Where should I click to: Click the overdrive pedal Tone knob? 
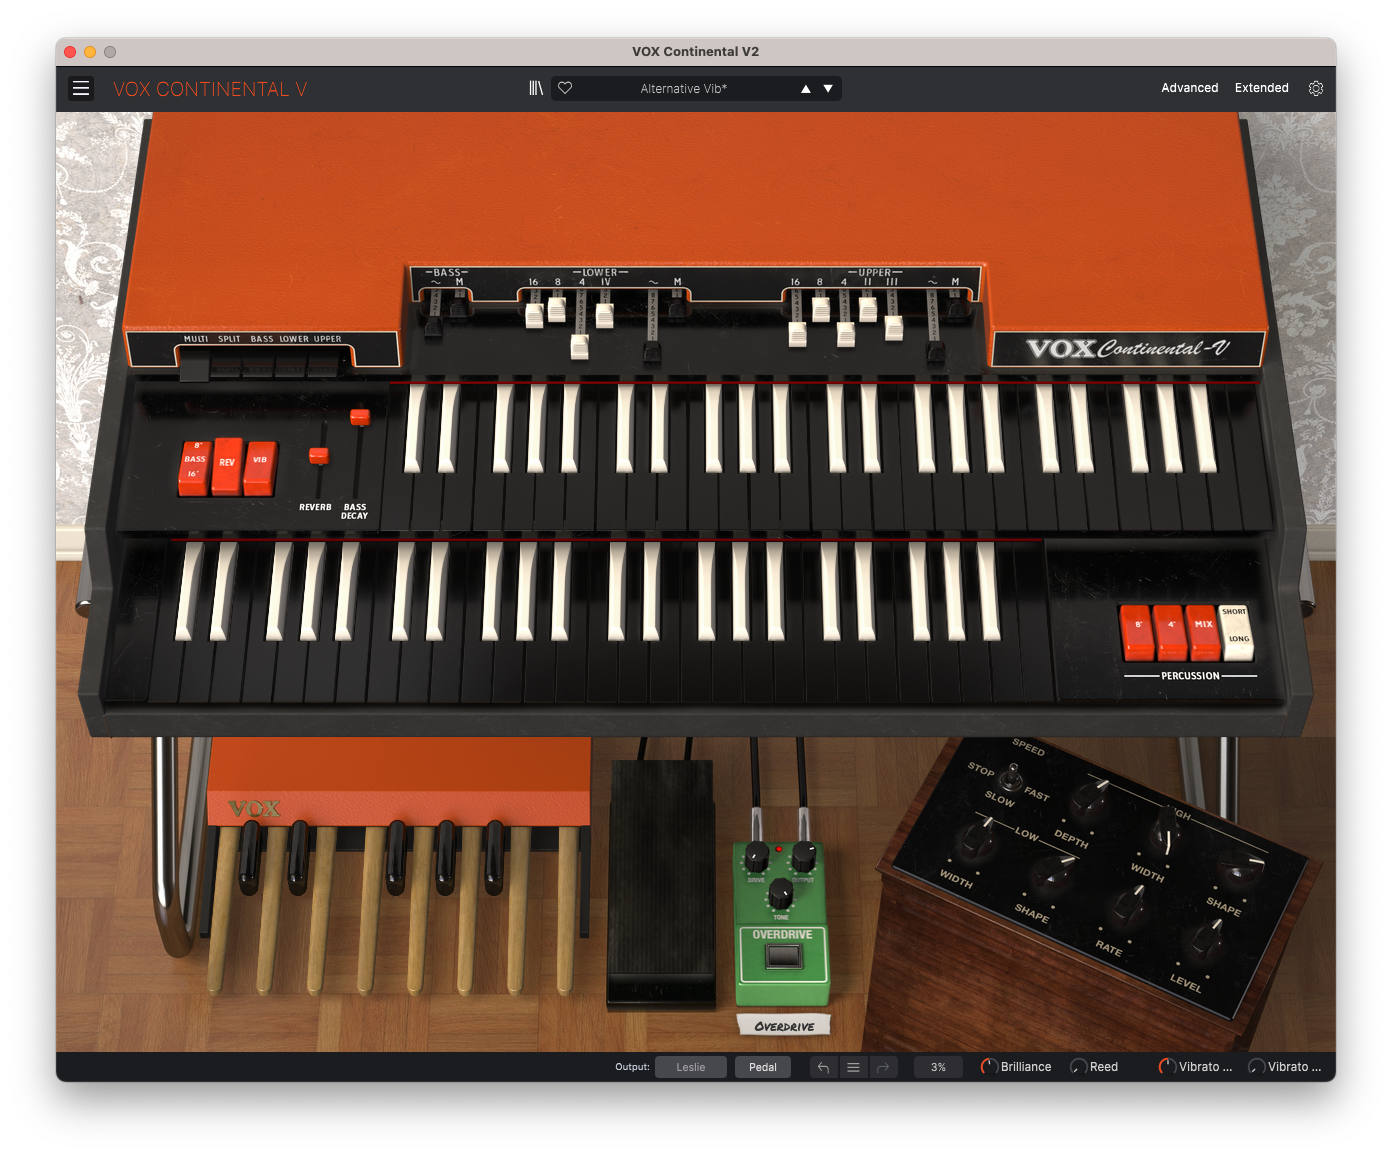point(780,893)
